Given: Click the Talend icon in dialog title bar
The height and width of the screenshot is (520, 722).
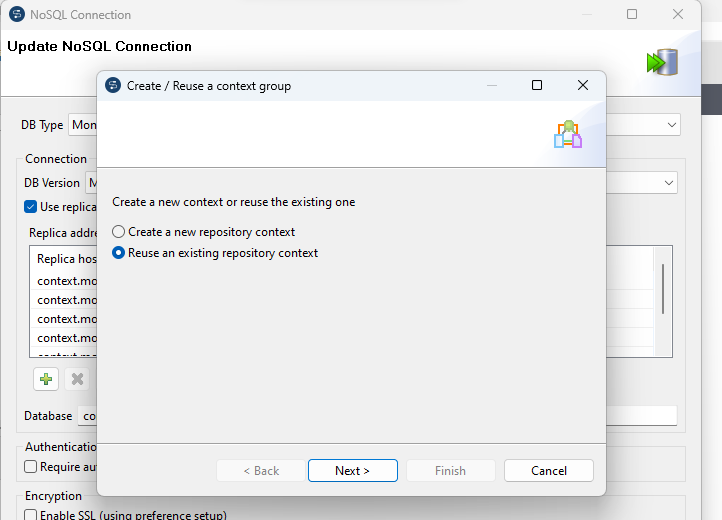Looking at the screenshot, I should coord(113,86).
